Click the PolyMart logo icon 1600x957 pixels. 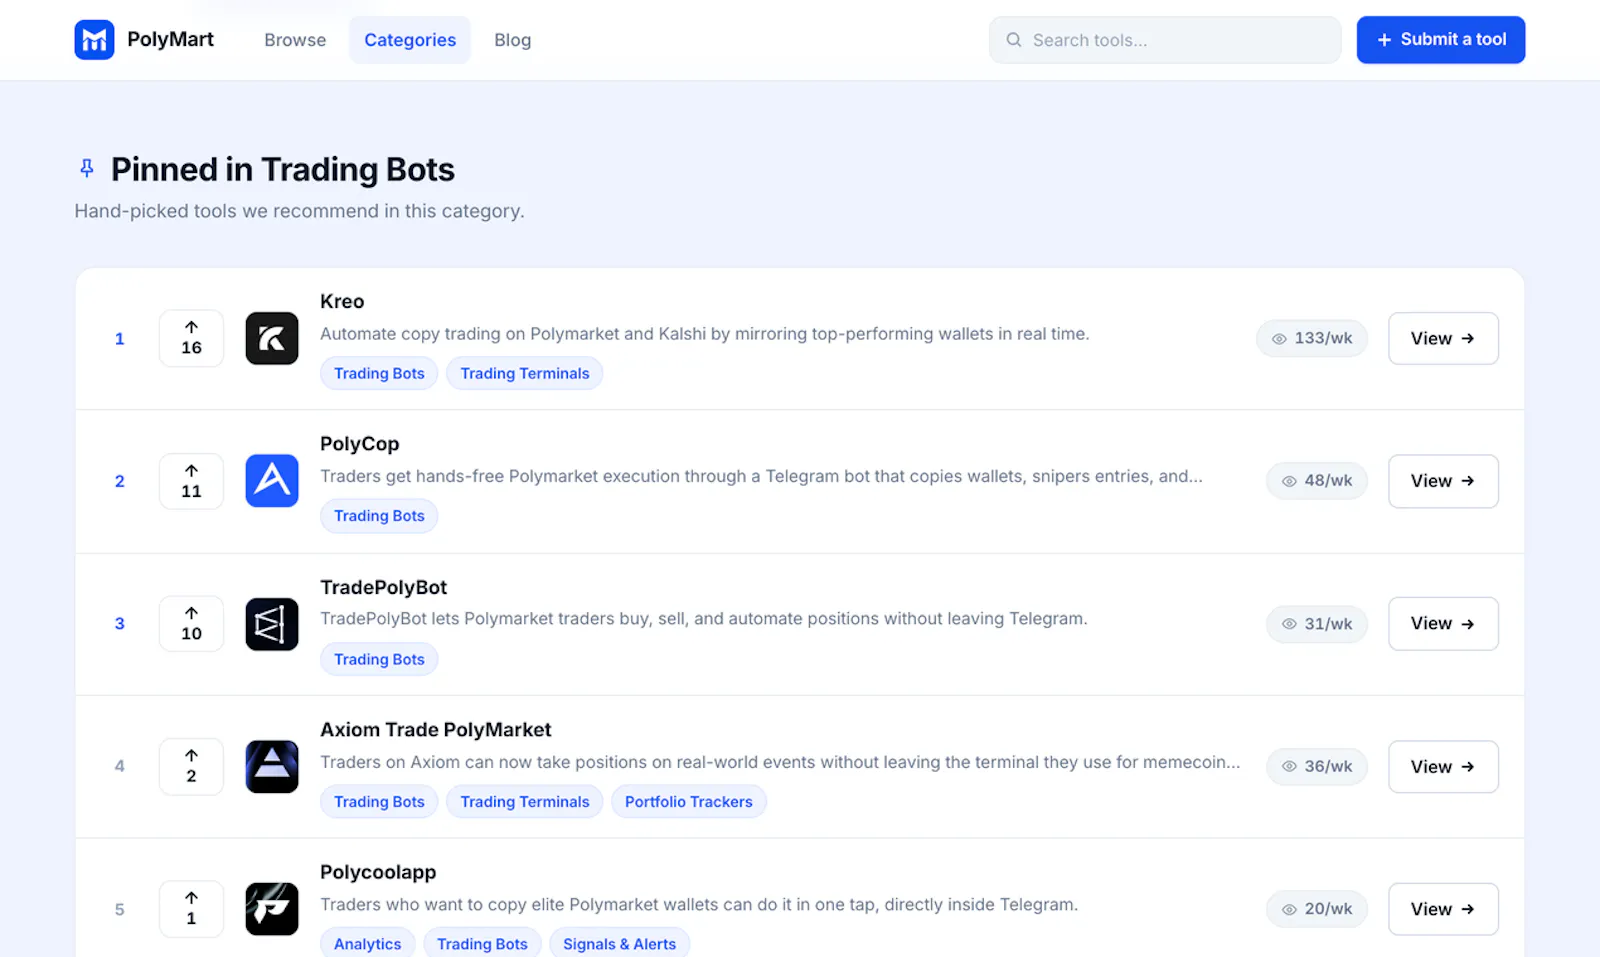tap(94, 40)
